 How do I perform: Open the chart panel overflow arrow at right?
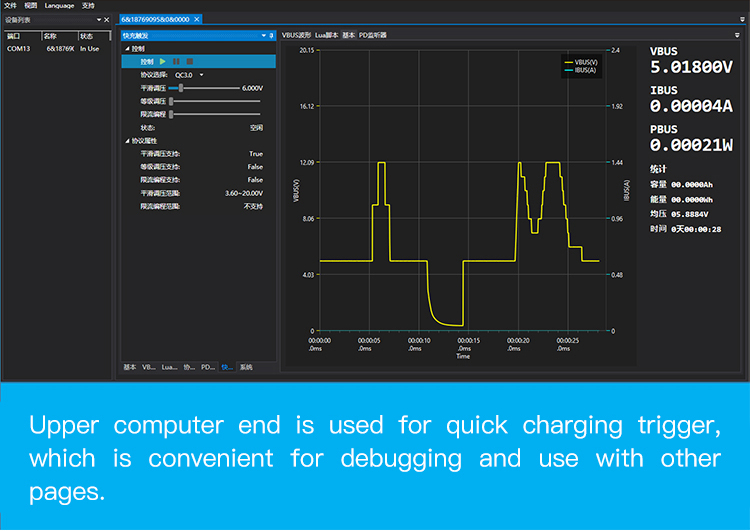737,35
